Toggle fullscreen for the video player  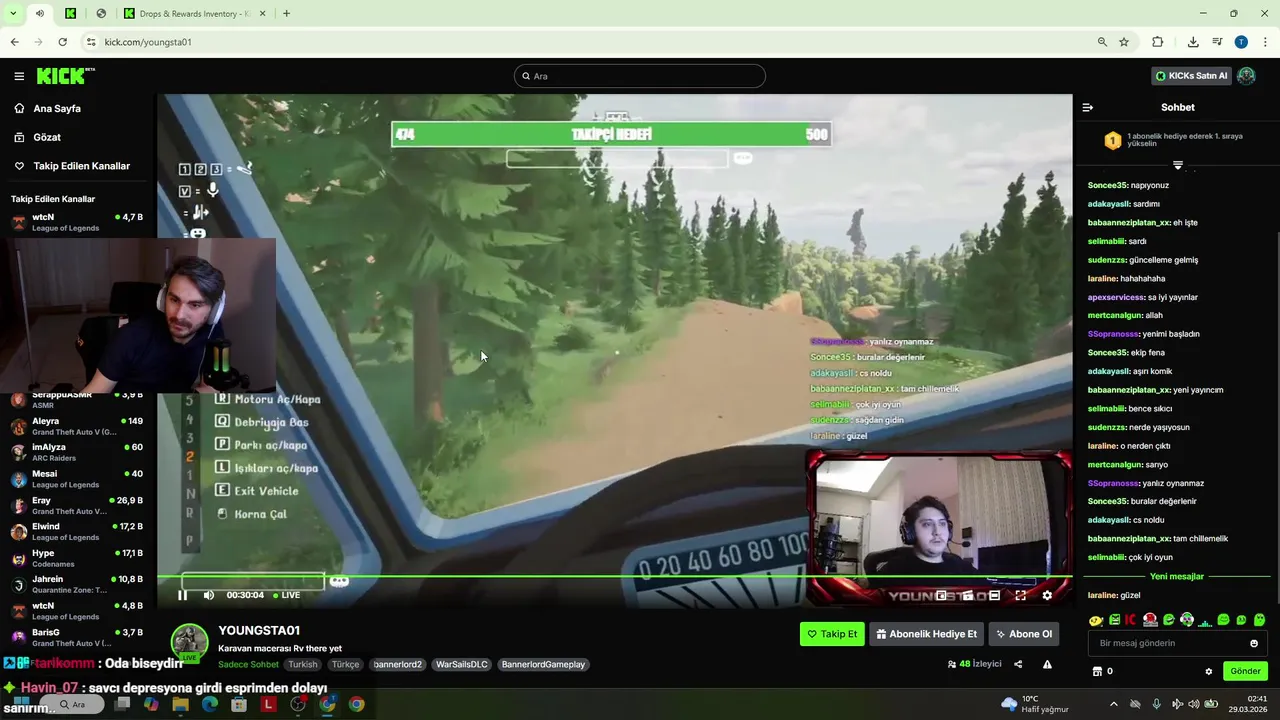pos(1020,595)
